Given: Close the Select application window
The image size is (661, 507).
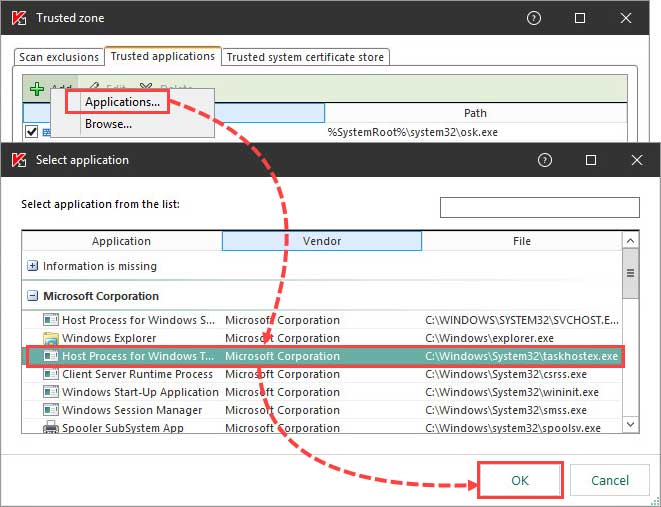Looking at the screenshot, I should (637, 160).
